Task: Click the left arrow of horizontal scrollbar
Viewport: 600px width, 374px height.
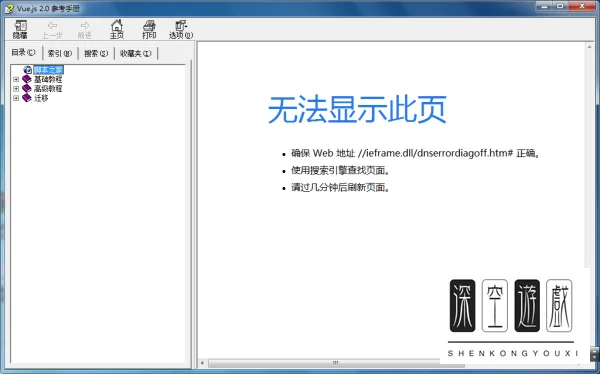Action: [202, 363]
